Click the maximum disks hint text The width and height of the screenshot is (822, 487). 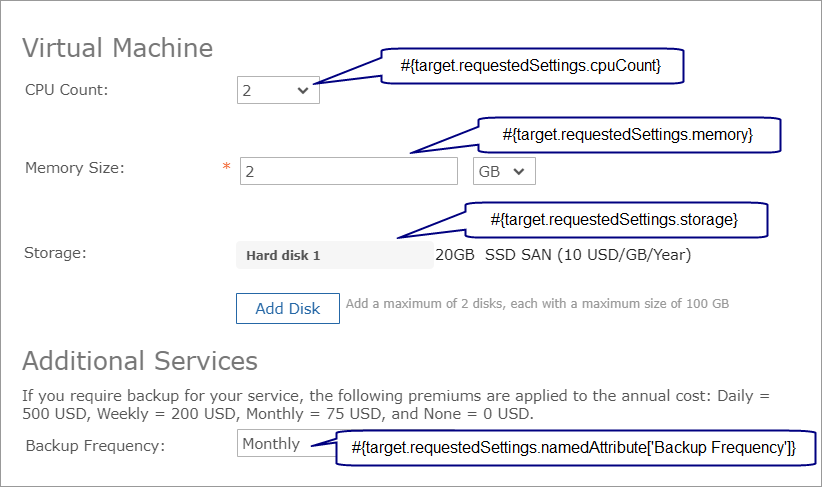pyautogui.click(x=537, y=303)
